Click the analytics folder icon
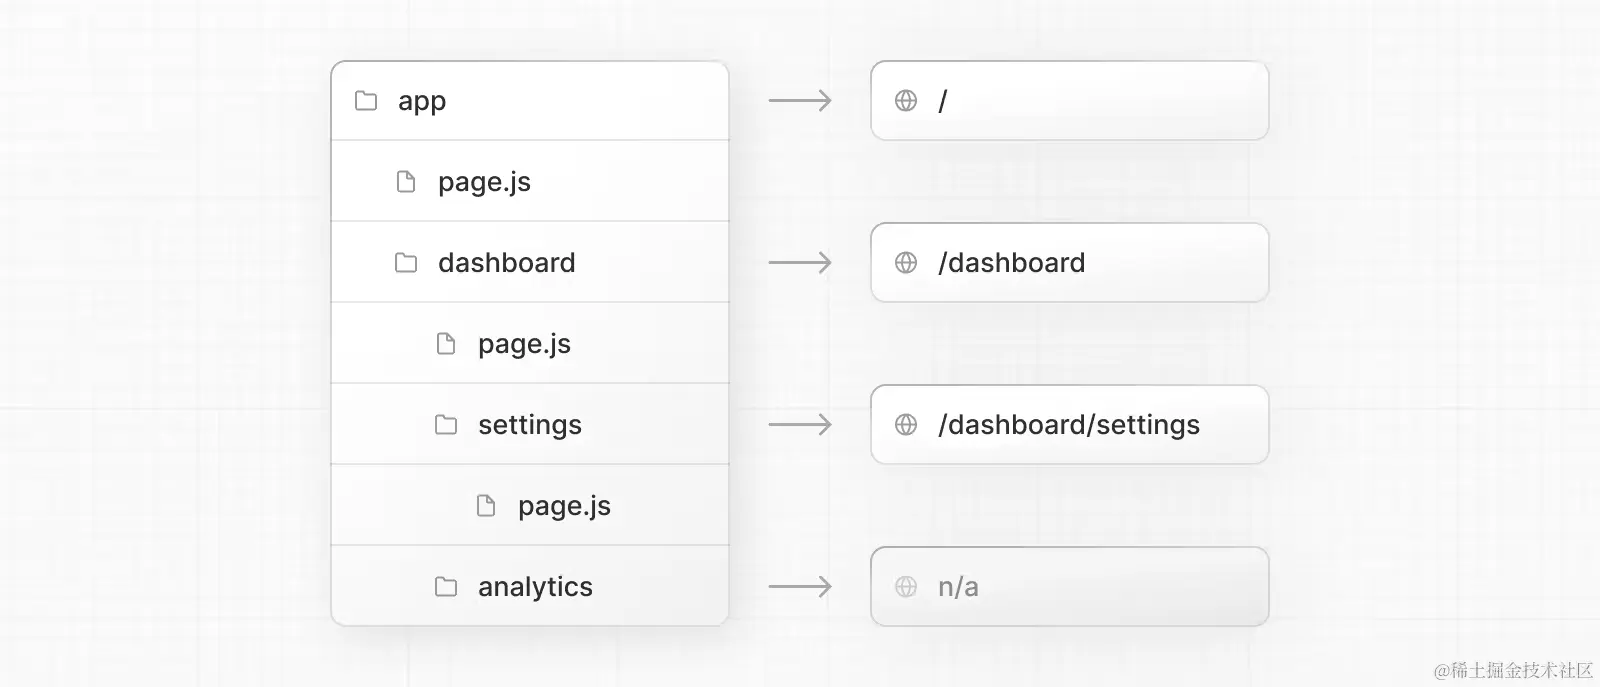Image resolution: width=1600 pixels, height=687 pixels. [446, 587]
